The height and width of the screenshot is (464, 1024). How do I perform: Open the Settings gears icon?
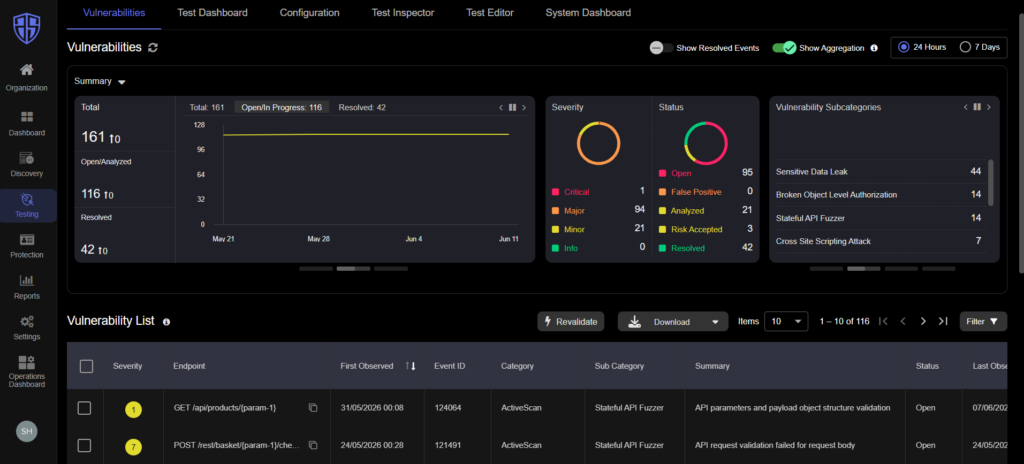click(27, 322)
